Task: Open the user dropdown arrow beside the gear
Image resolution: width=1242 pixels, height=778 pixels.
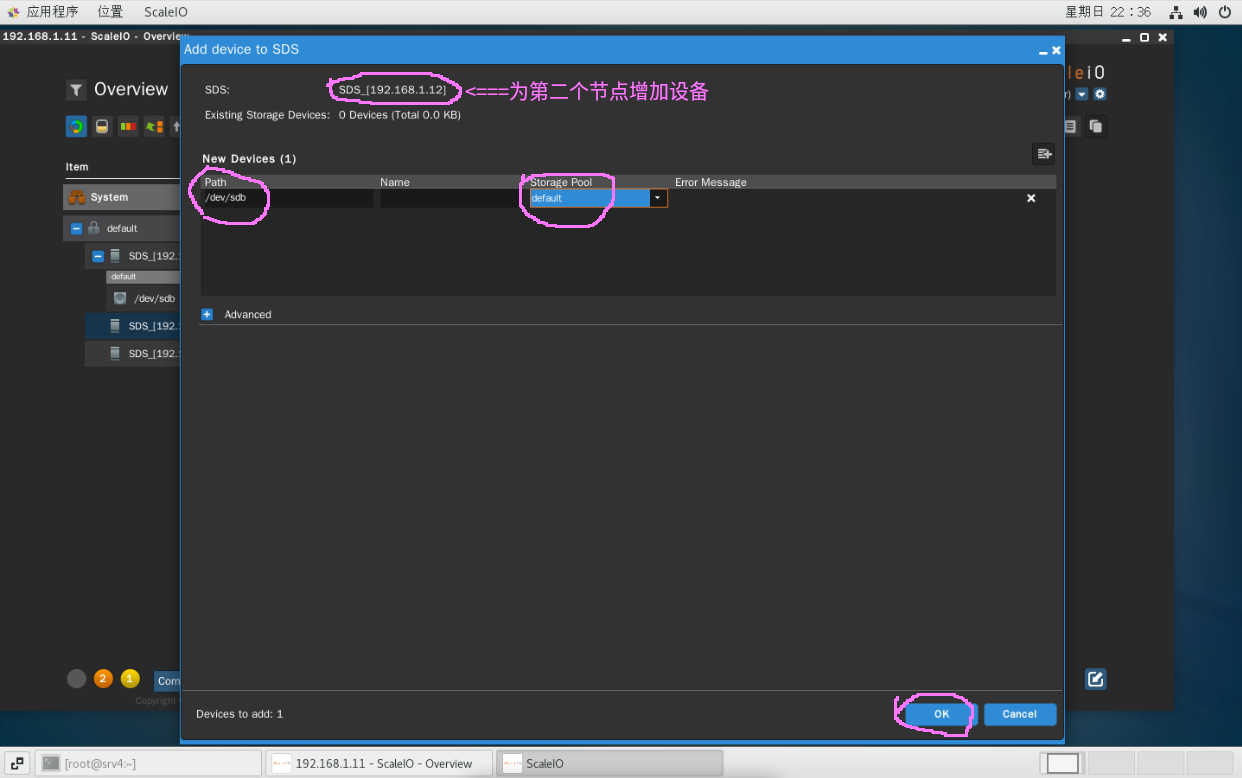Action: [1082, 94]
